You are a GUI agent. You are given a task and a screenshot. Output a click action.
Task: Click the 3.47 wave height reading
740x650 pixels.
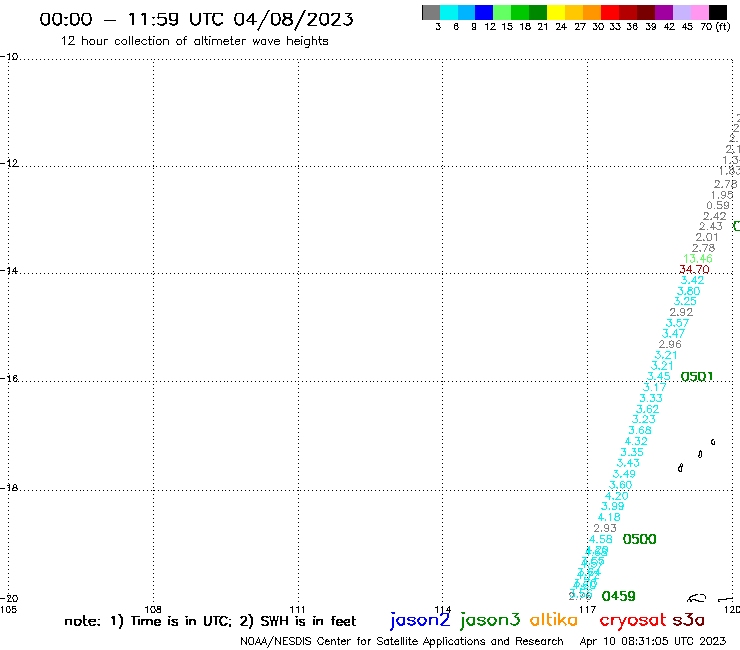[673, 333]
